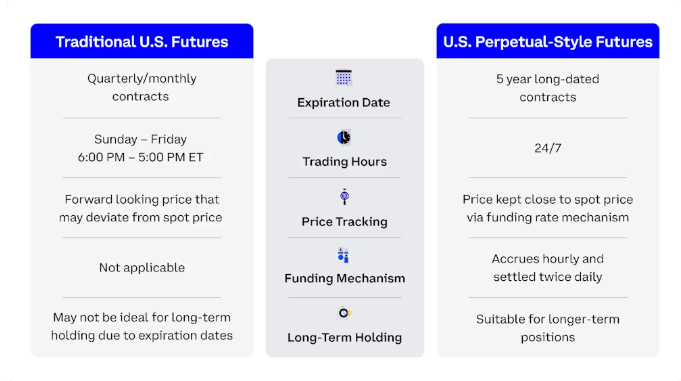
Task: Click the Funding Mechanism icon
Action: (343, 255)
